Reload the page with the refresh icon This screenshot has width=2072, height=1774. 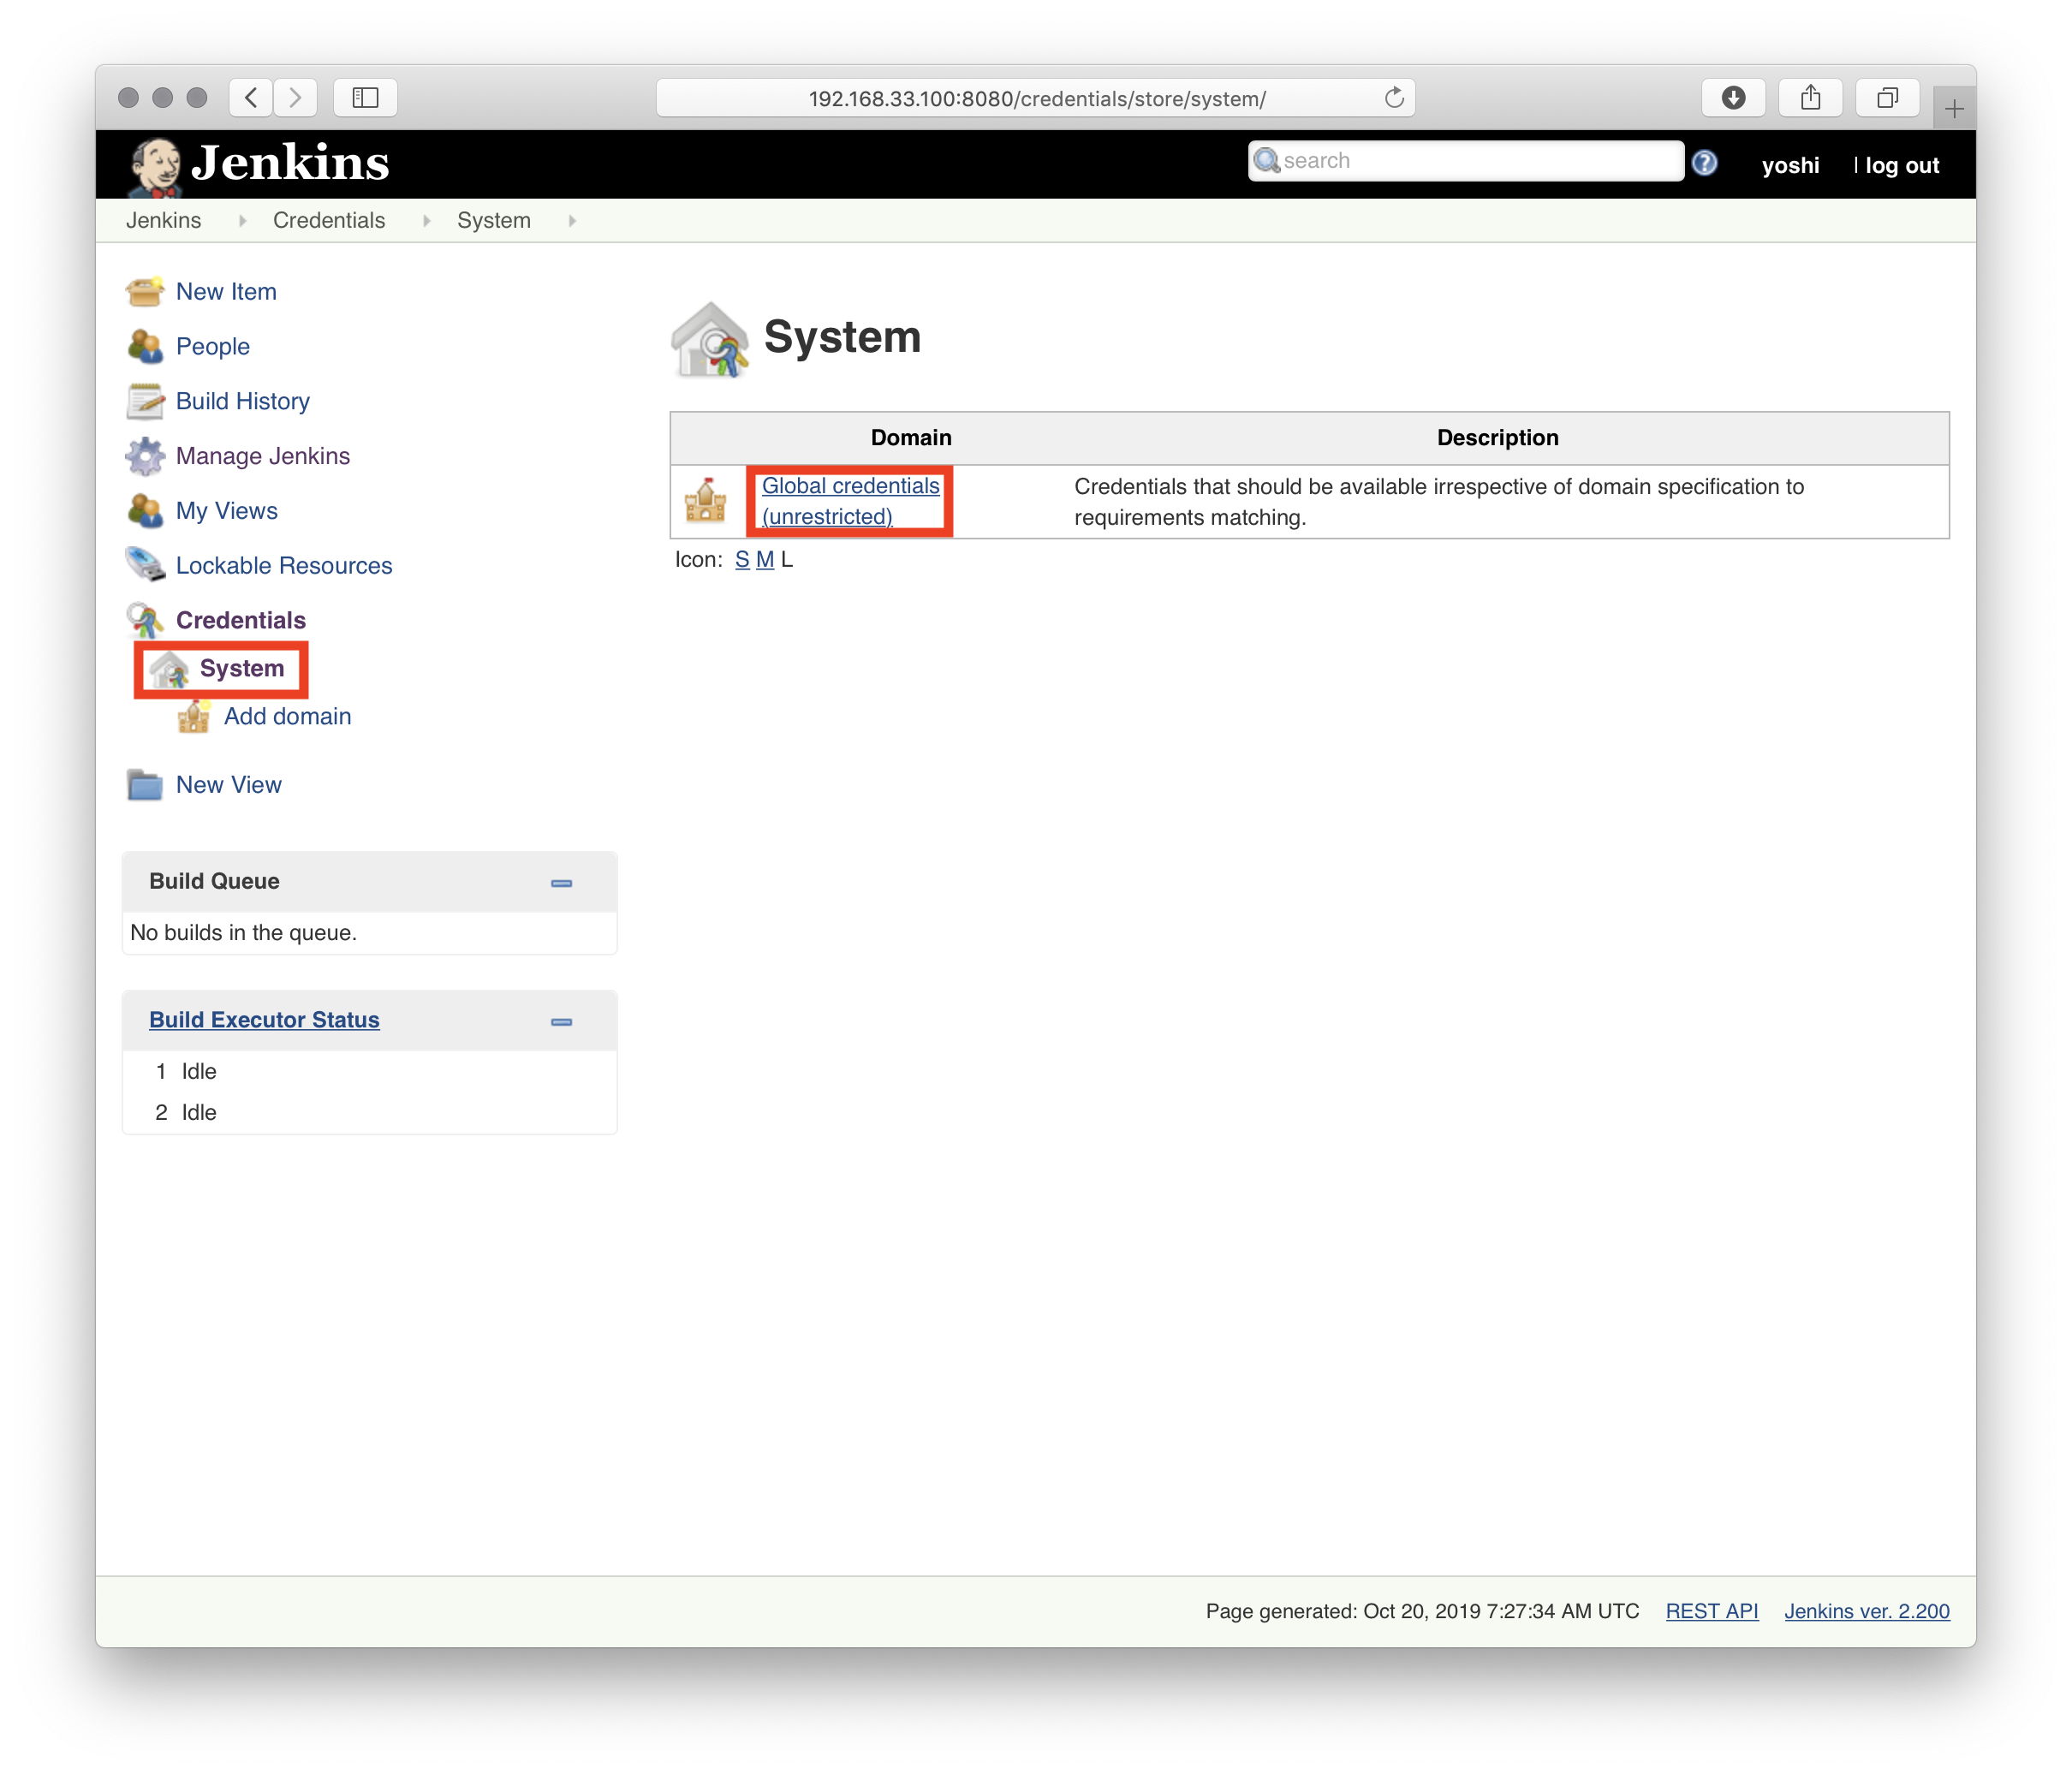click(x=1394, y=98)
